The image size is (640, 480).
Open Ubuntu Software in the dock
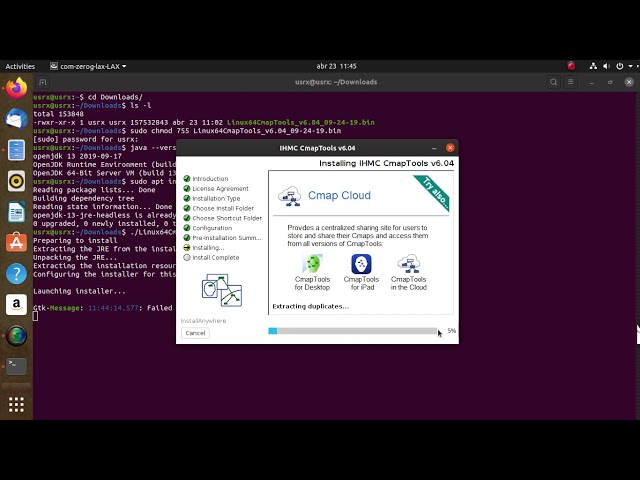tap(16, 242)
